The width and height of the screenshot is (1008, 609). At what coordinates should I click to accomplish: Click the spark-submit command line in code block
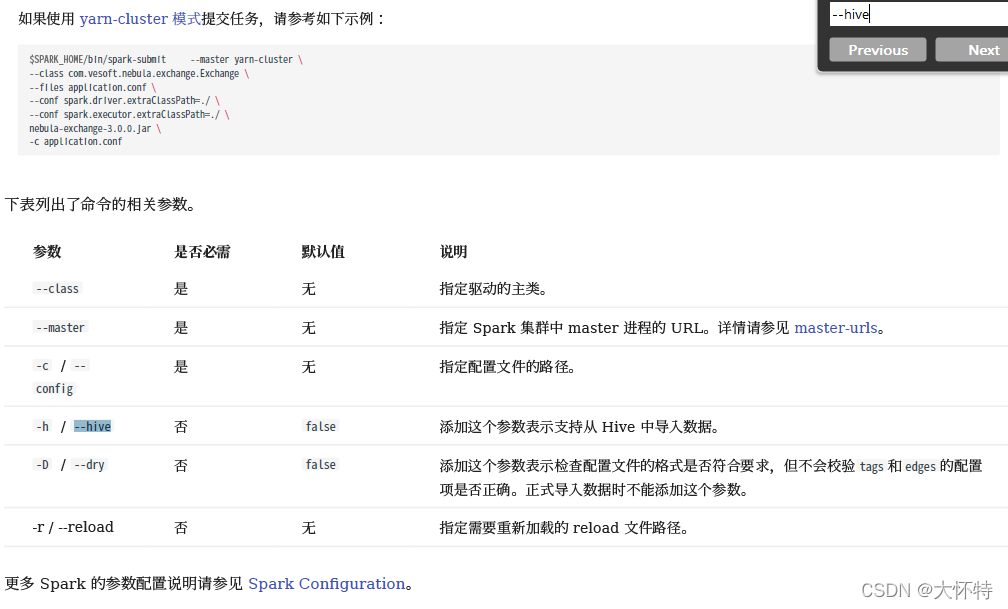(166, 59)
